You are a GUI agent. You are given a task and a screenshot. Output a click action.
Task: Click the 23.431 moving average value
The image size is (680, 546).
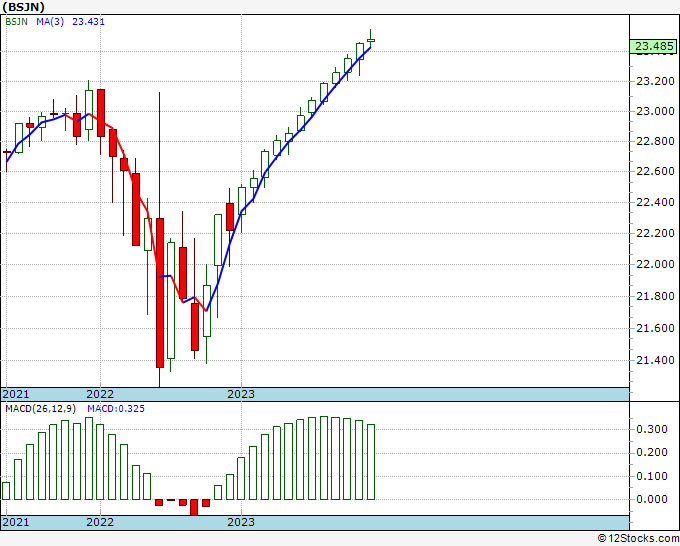[88, 22]
